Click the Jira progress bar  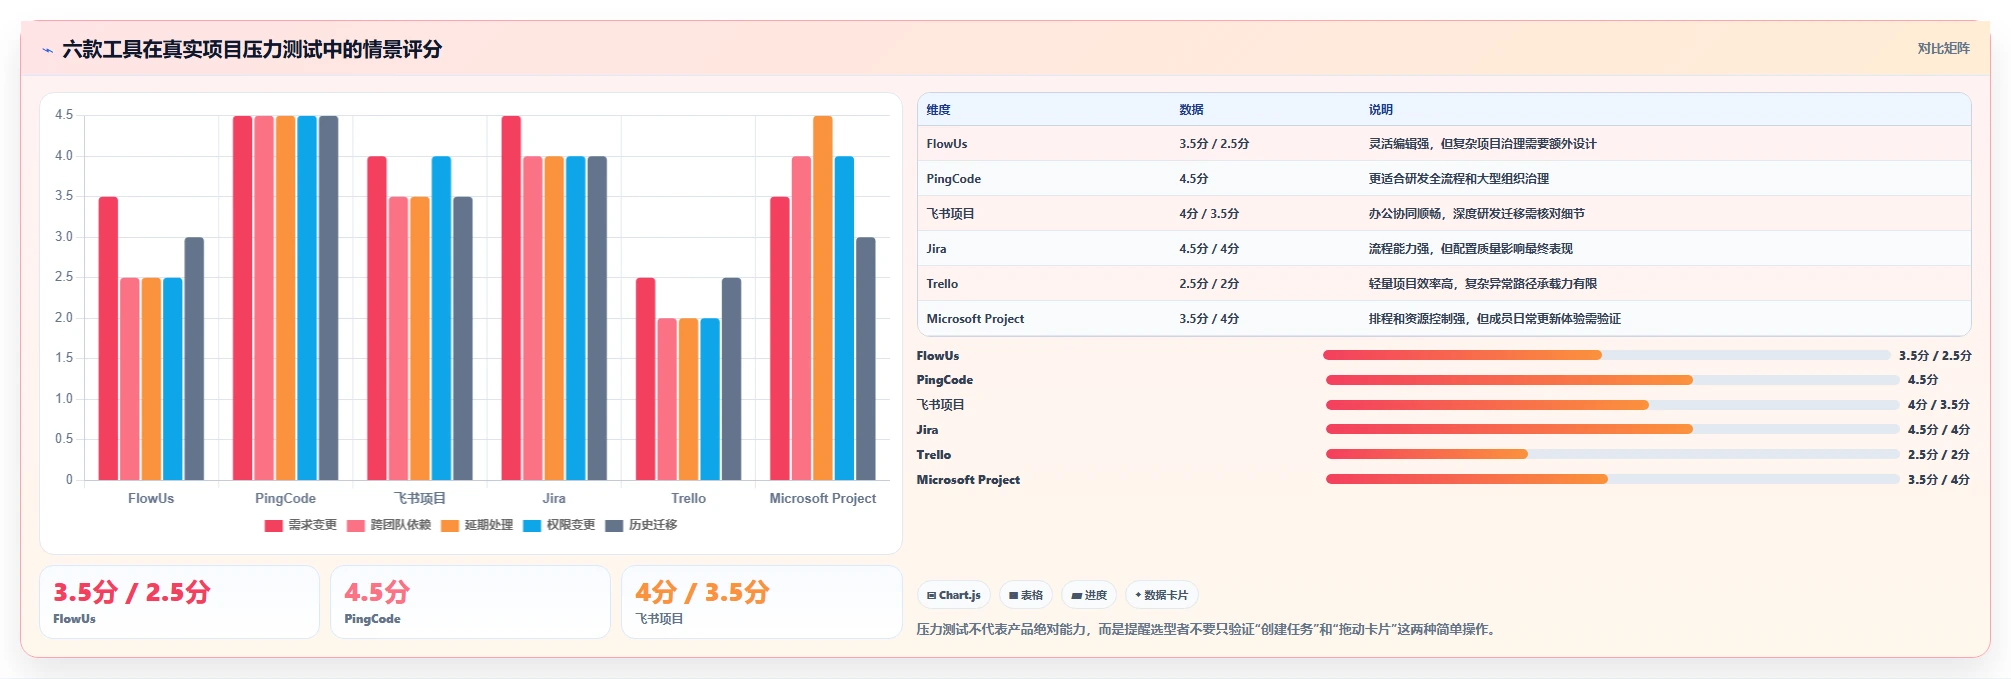(x=1612, y=429)
